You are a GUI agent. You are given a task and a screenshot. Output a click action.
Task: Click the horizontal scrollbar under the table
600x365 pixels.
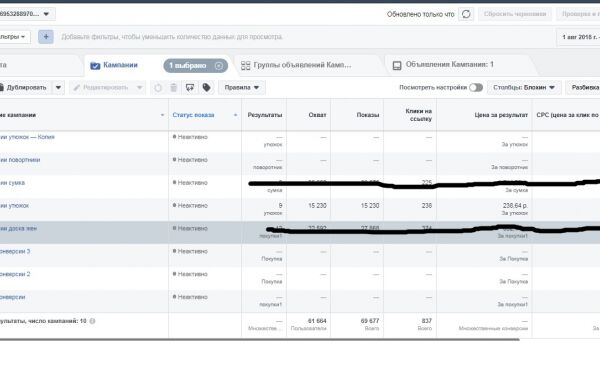click(259, 339)
